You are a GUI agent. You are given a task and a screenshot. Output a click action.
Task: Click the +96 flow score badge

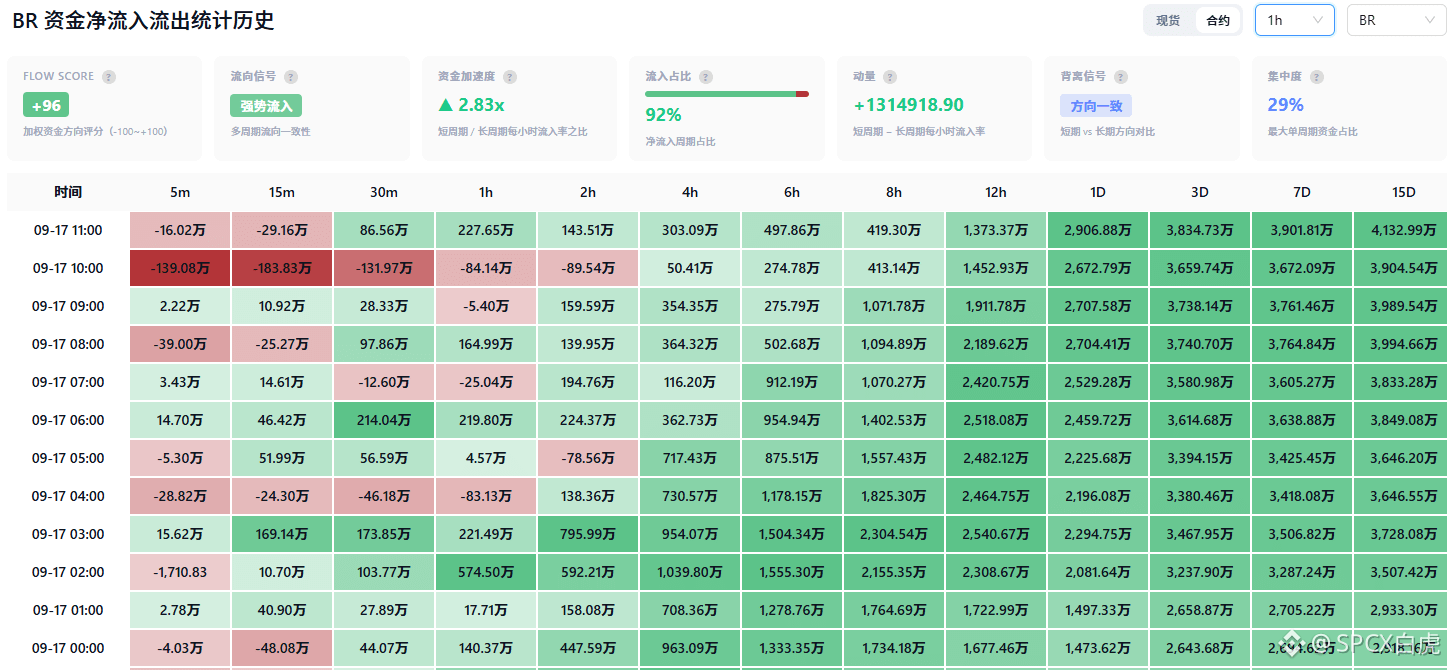(46, 105)
